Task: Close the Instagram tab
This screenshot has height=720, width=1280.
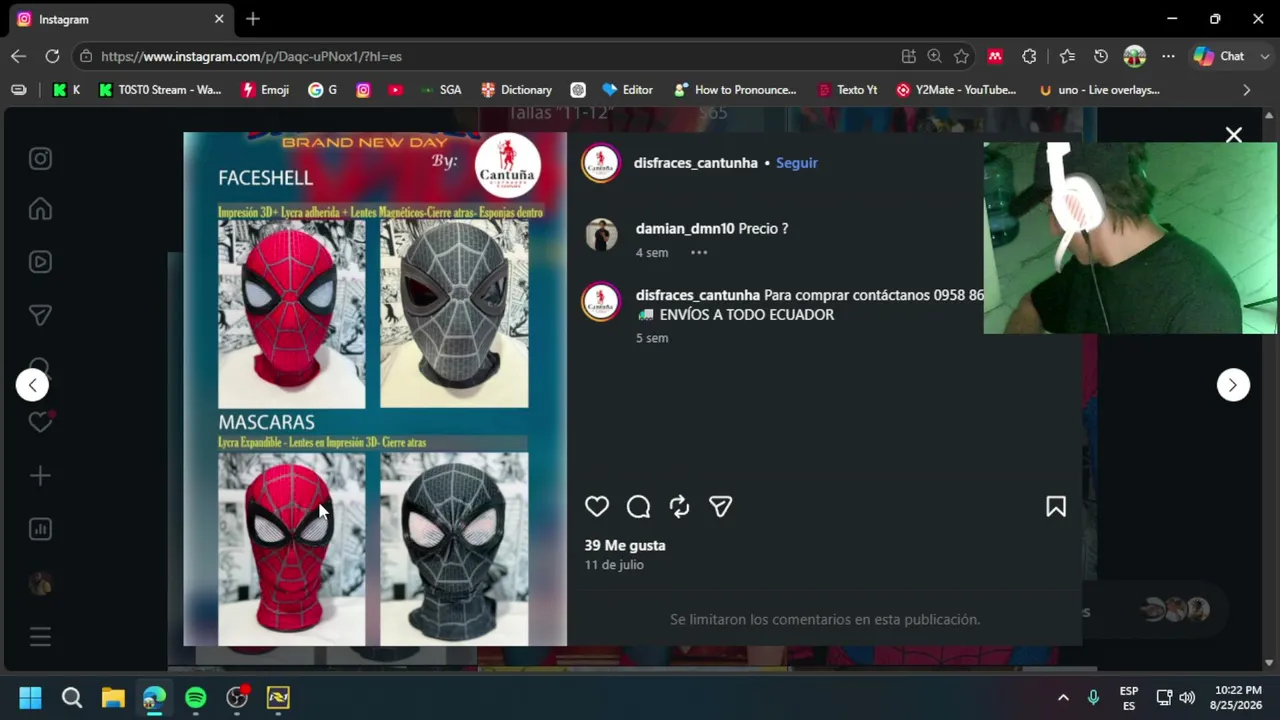Action: click(x=219, y=19)
